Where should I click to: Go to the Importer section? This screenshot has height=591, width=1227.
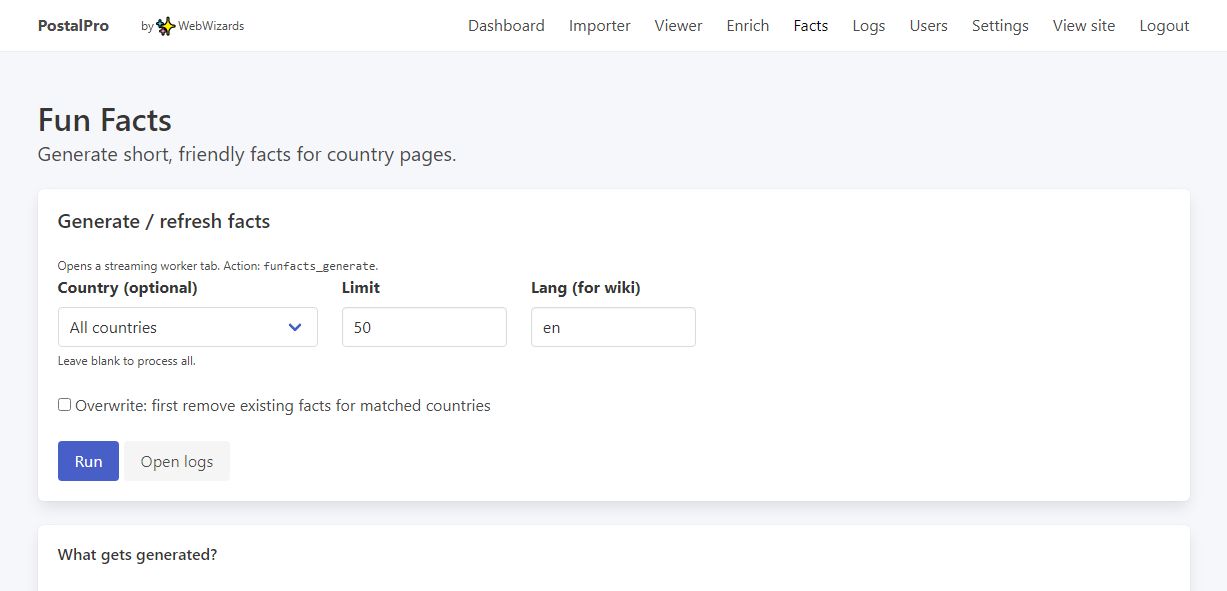[x=599, y=26]
